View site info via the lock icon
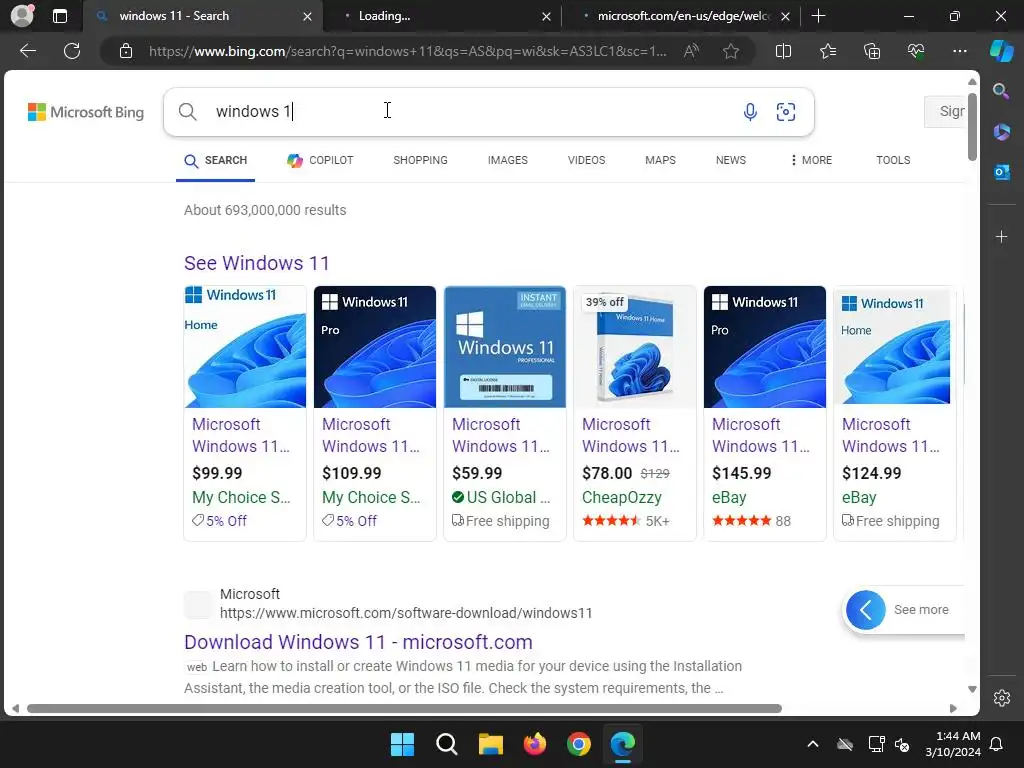 126,51
